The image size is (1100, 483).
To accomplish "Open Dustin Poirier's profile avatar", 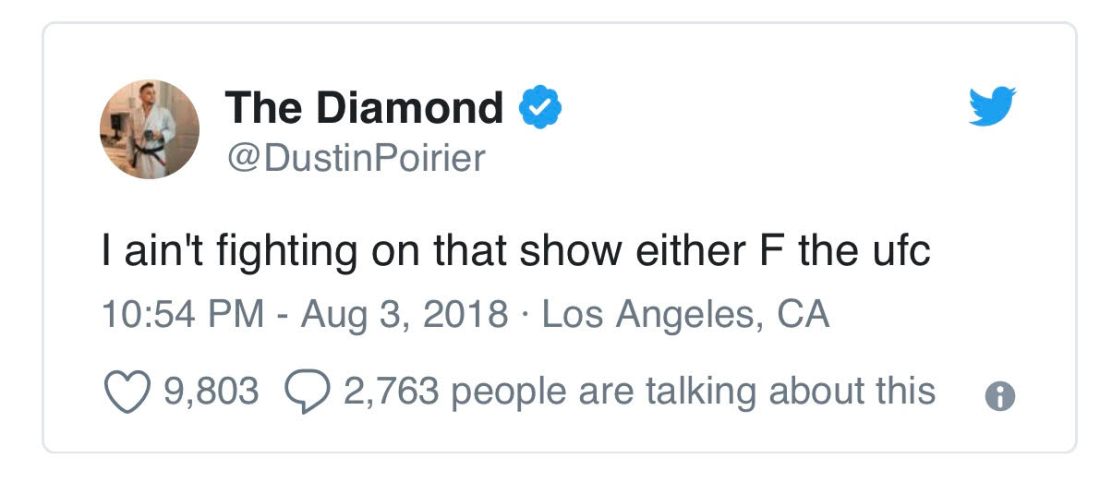I will click(x=149, y=129).
